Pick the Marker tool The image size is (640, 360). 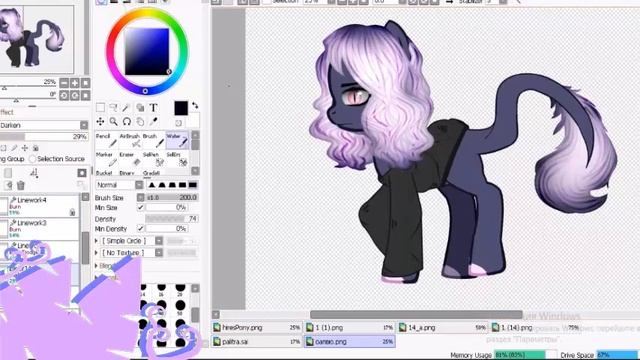tap(106, 160)
